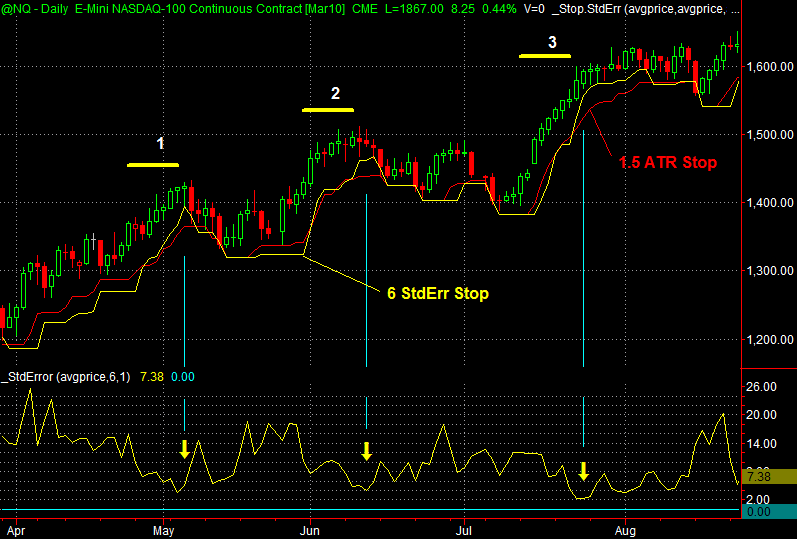Select the yellow bar under number 2
The width and height of the screenshot is (797, 539).
(x=335, y=109)
